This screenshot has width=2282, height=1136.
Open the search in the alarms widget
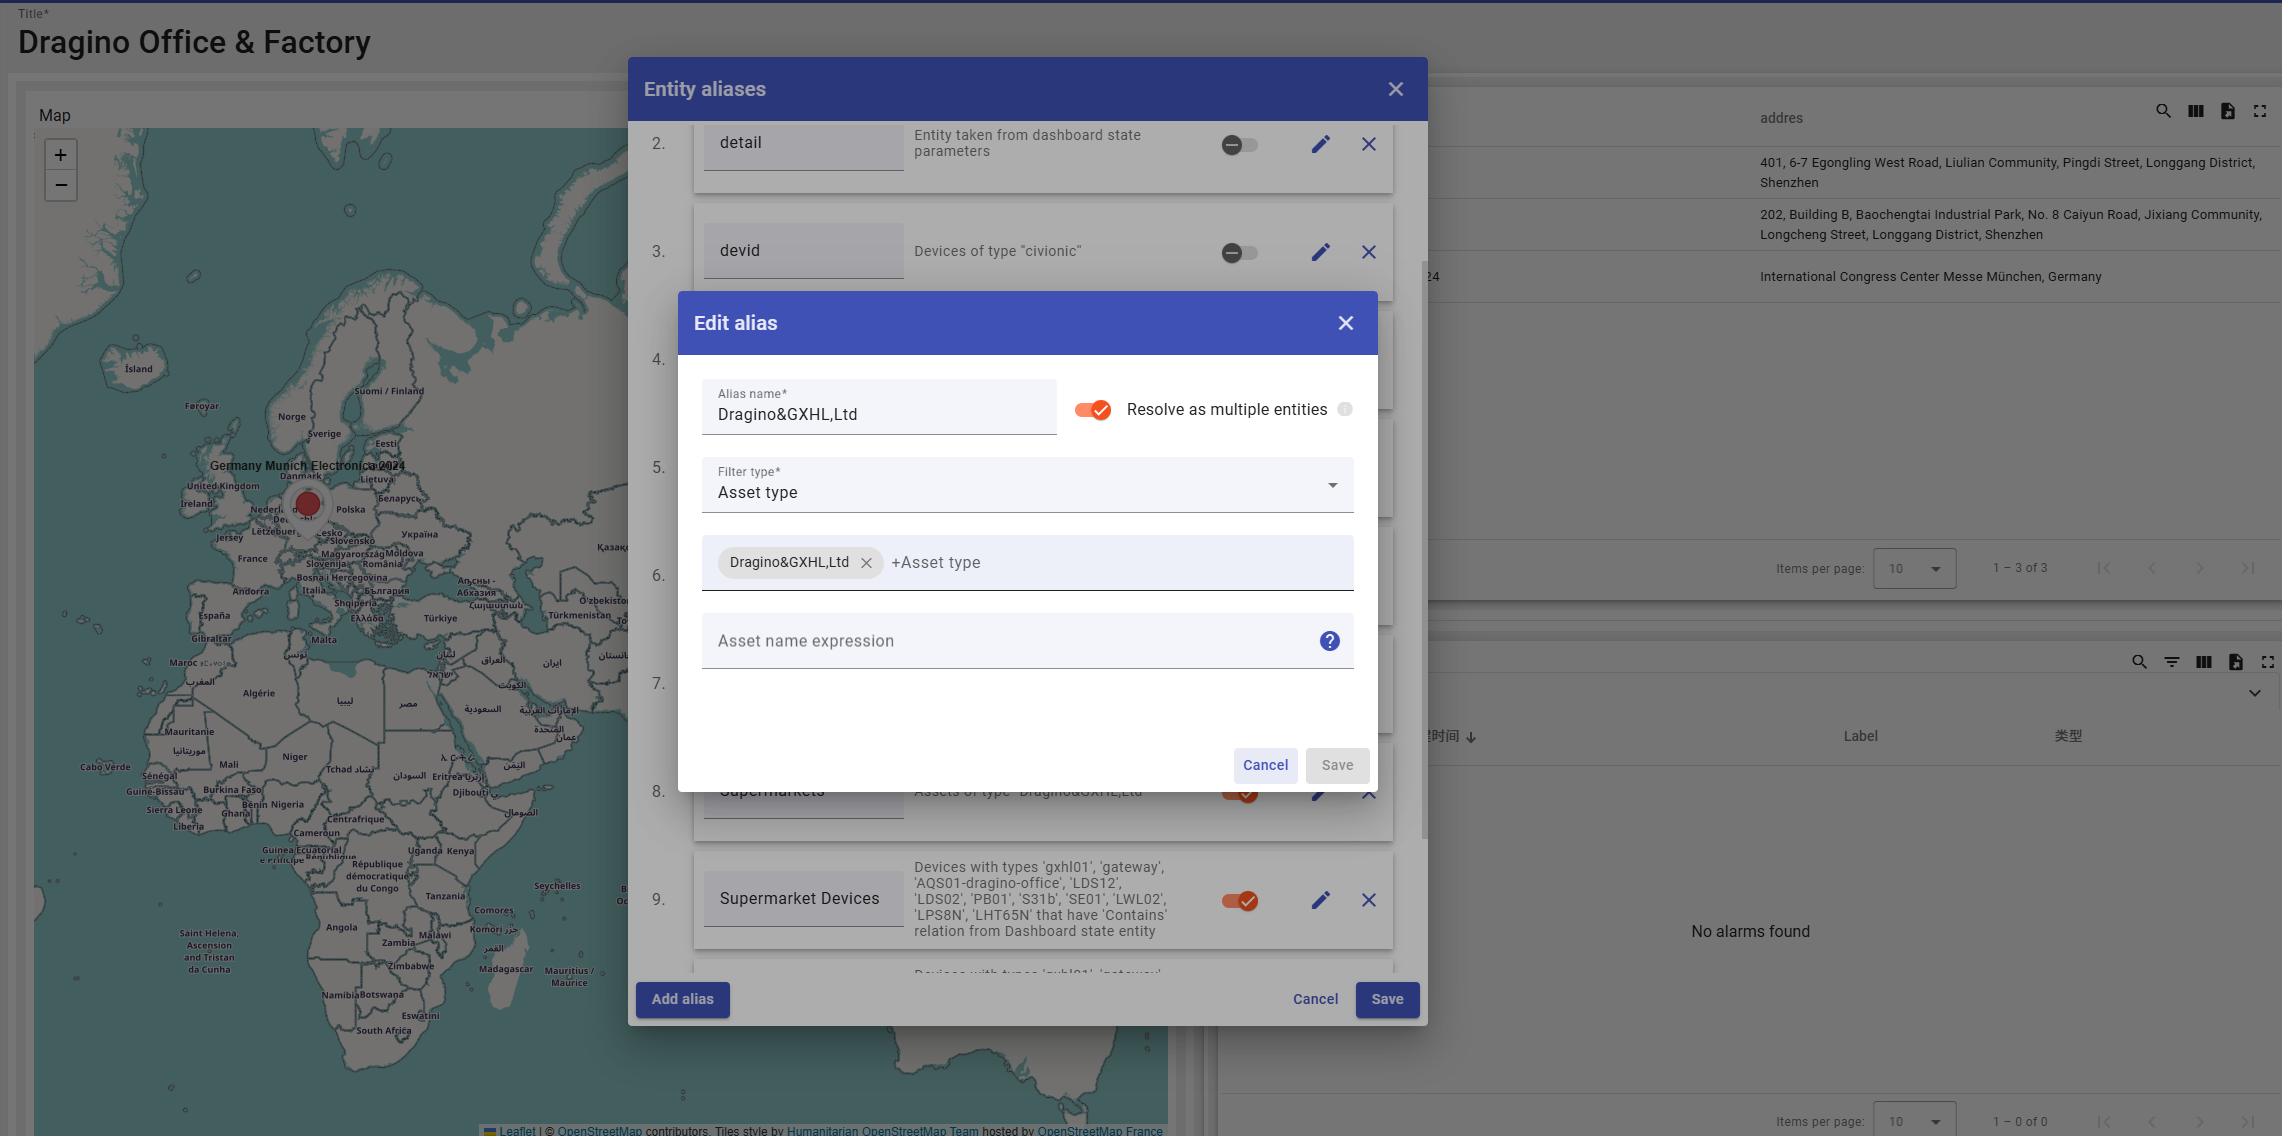click(2139, 662)
